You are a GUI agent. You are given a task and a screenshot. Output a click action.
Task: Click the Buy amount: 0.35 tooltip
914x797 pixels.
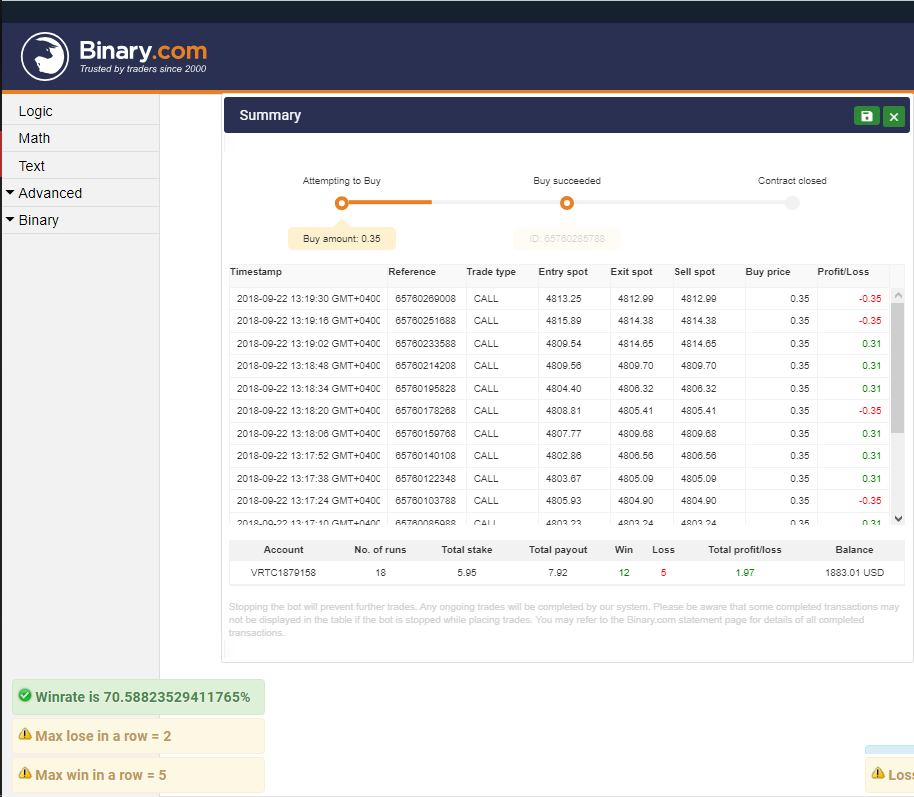[342, 238]
